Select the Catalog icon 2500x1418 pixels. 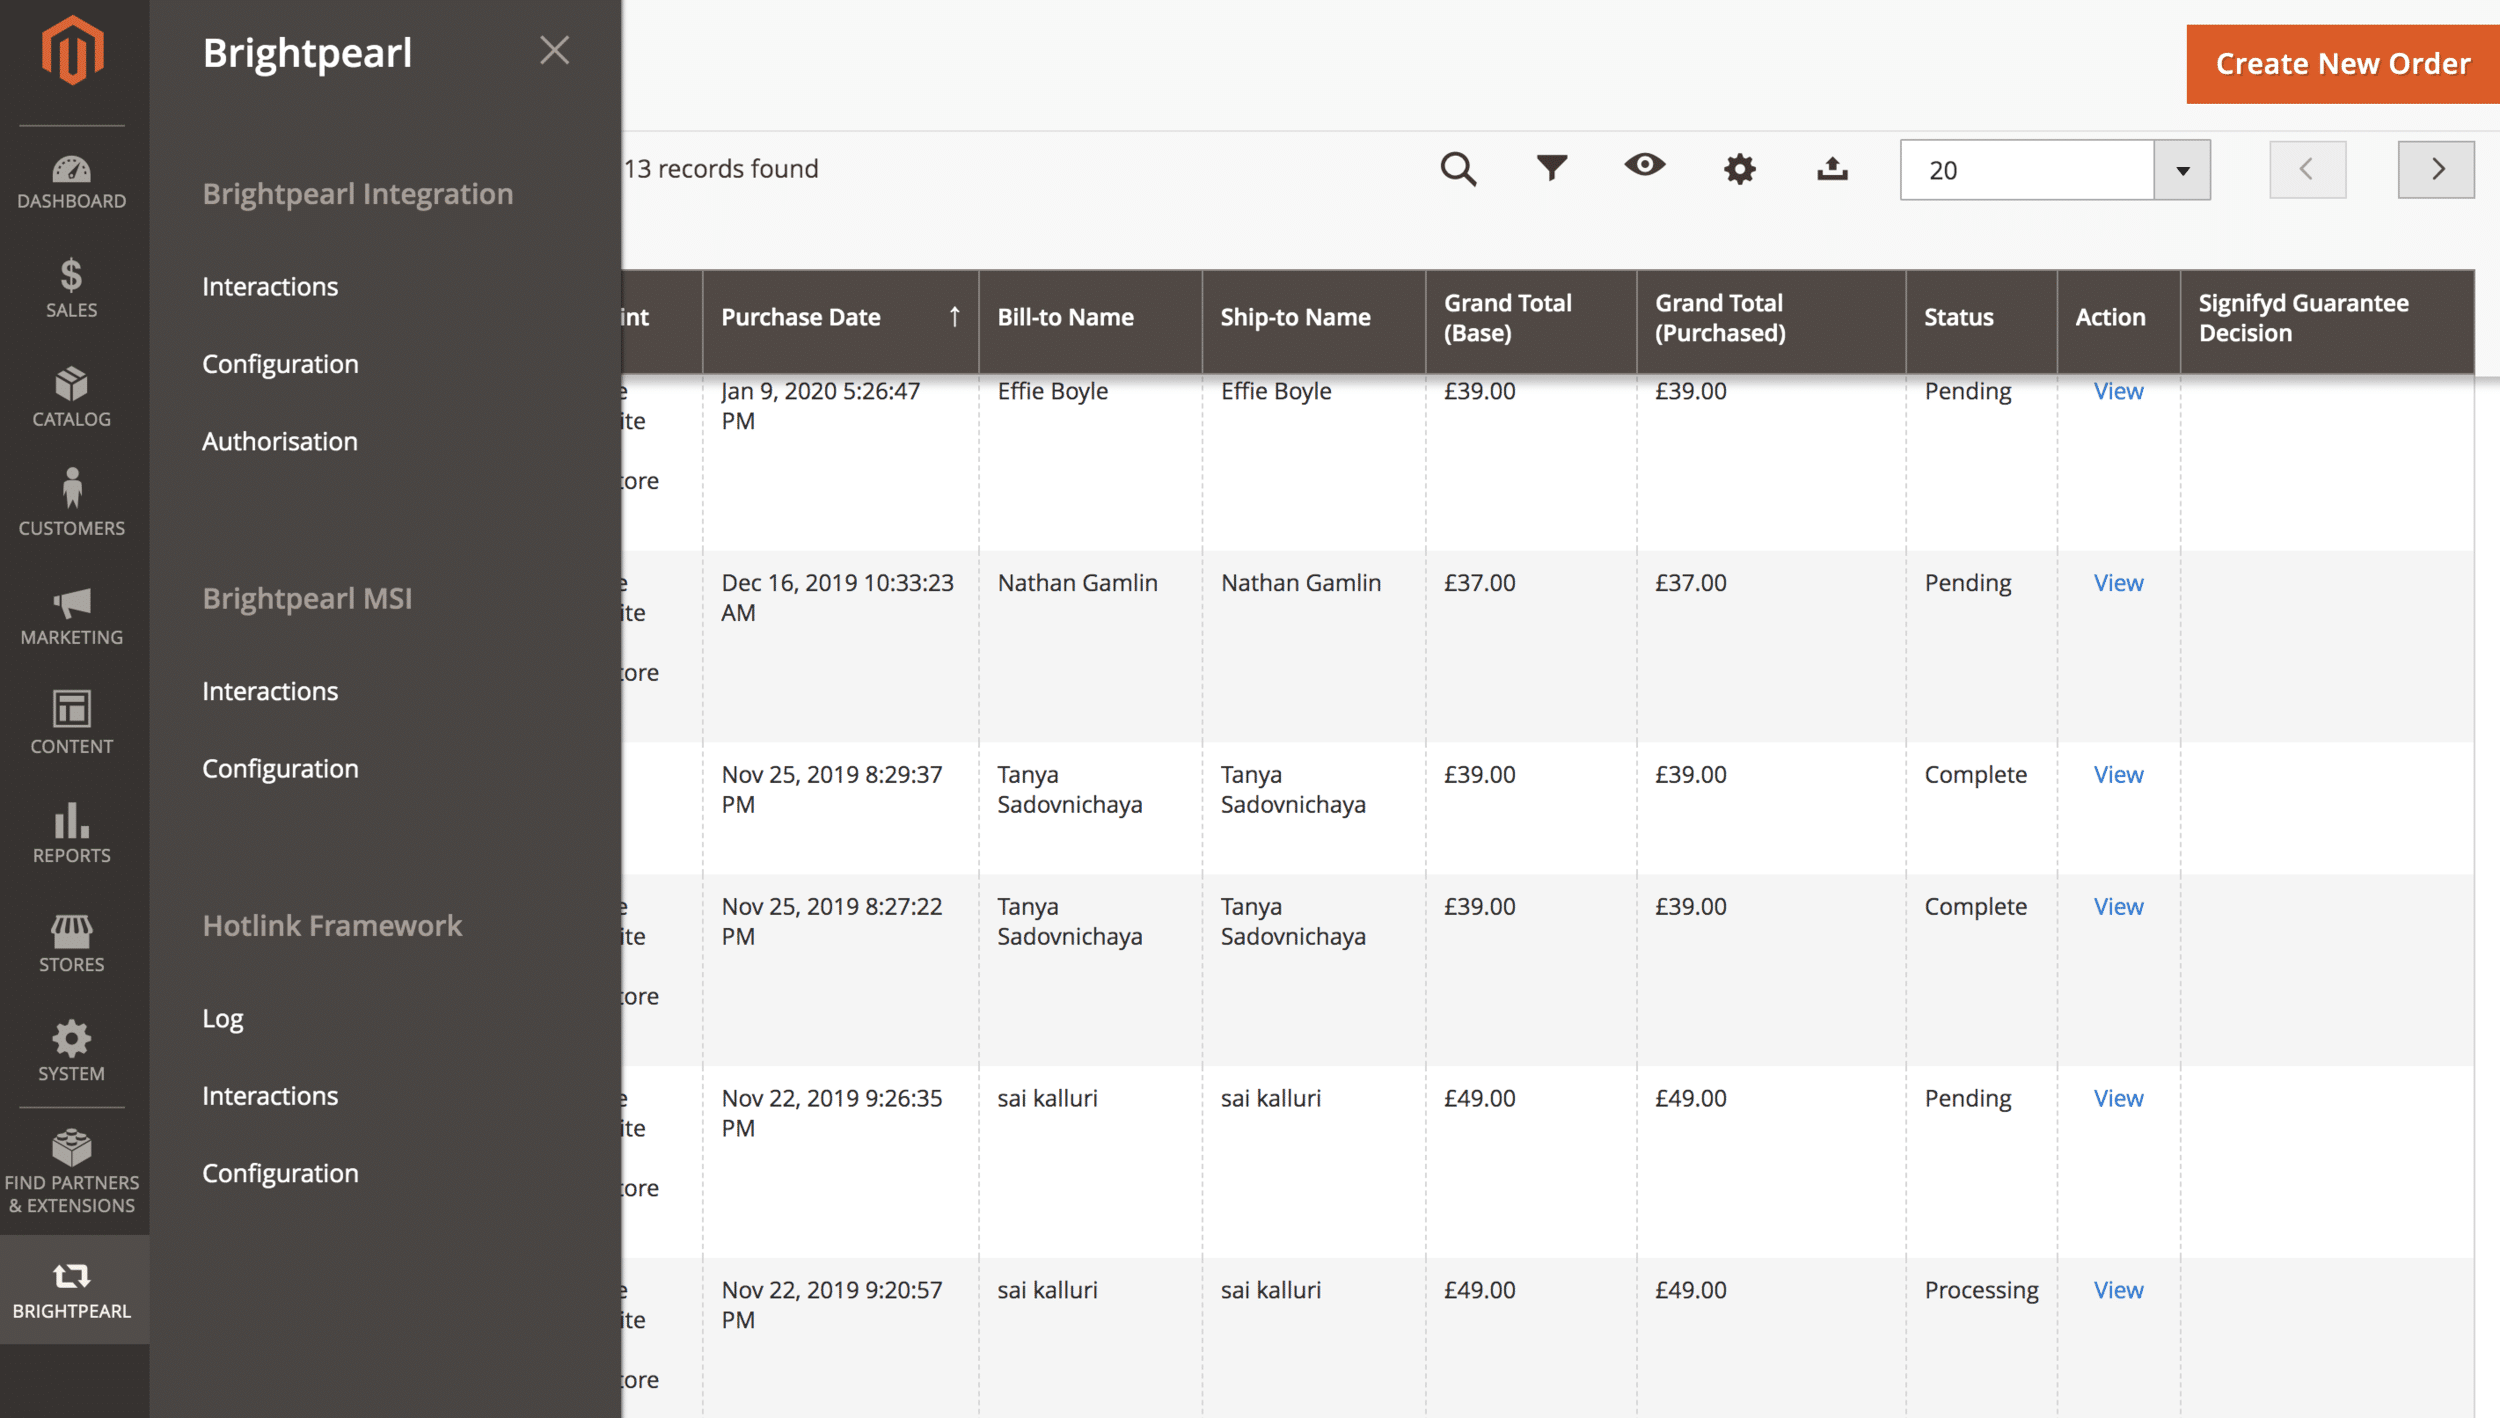70,396
